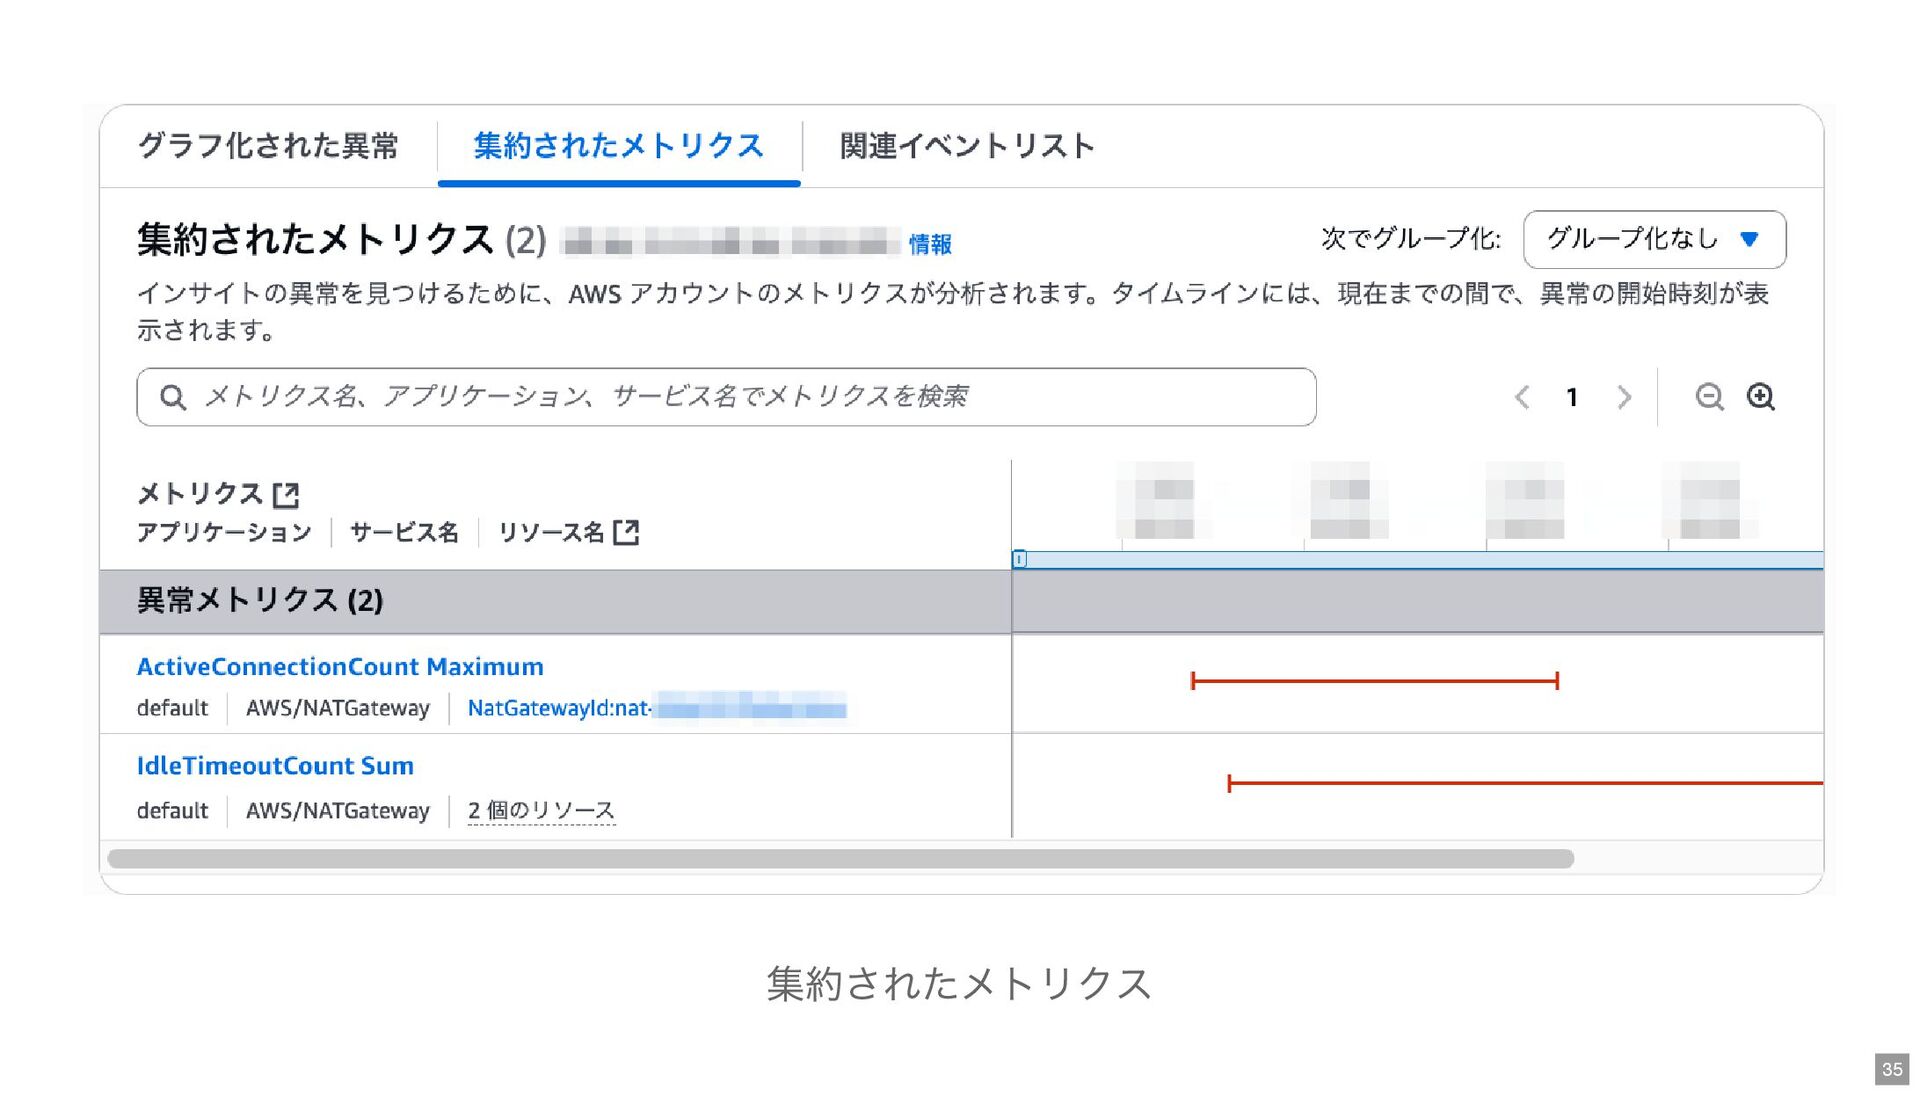Go to previous page with left chevron
This screenshot has width=1920, height=1097.
tap(1522, 398)
